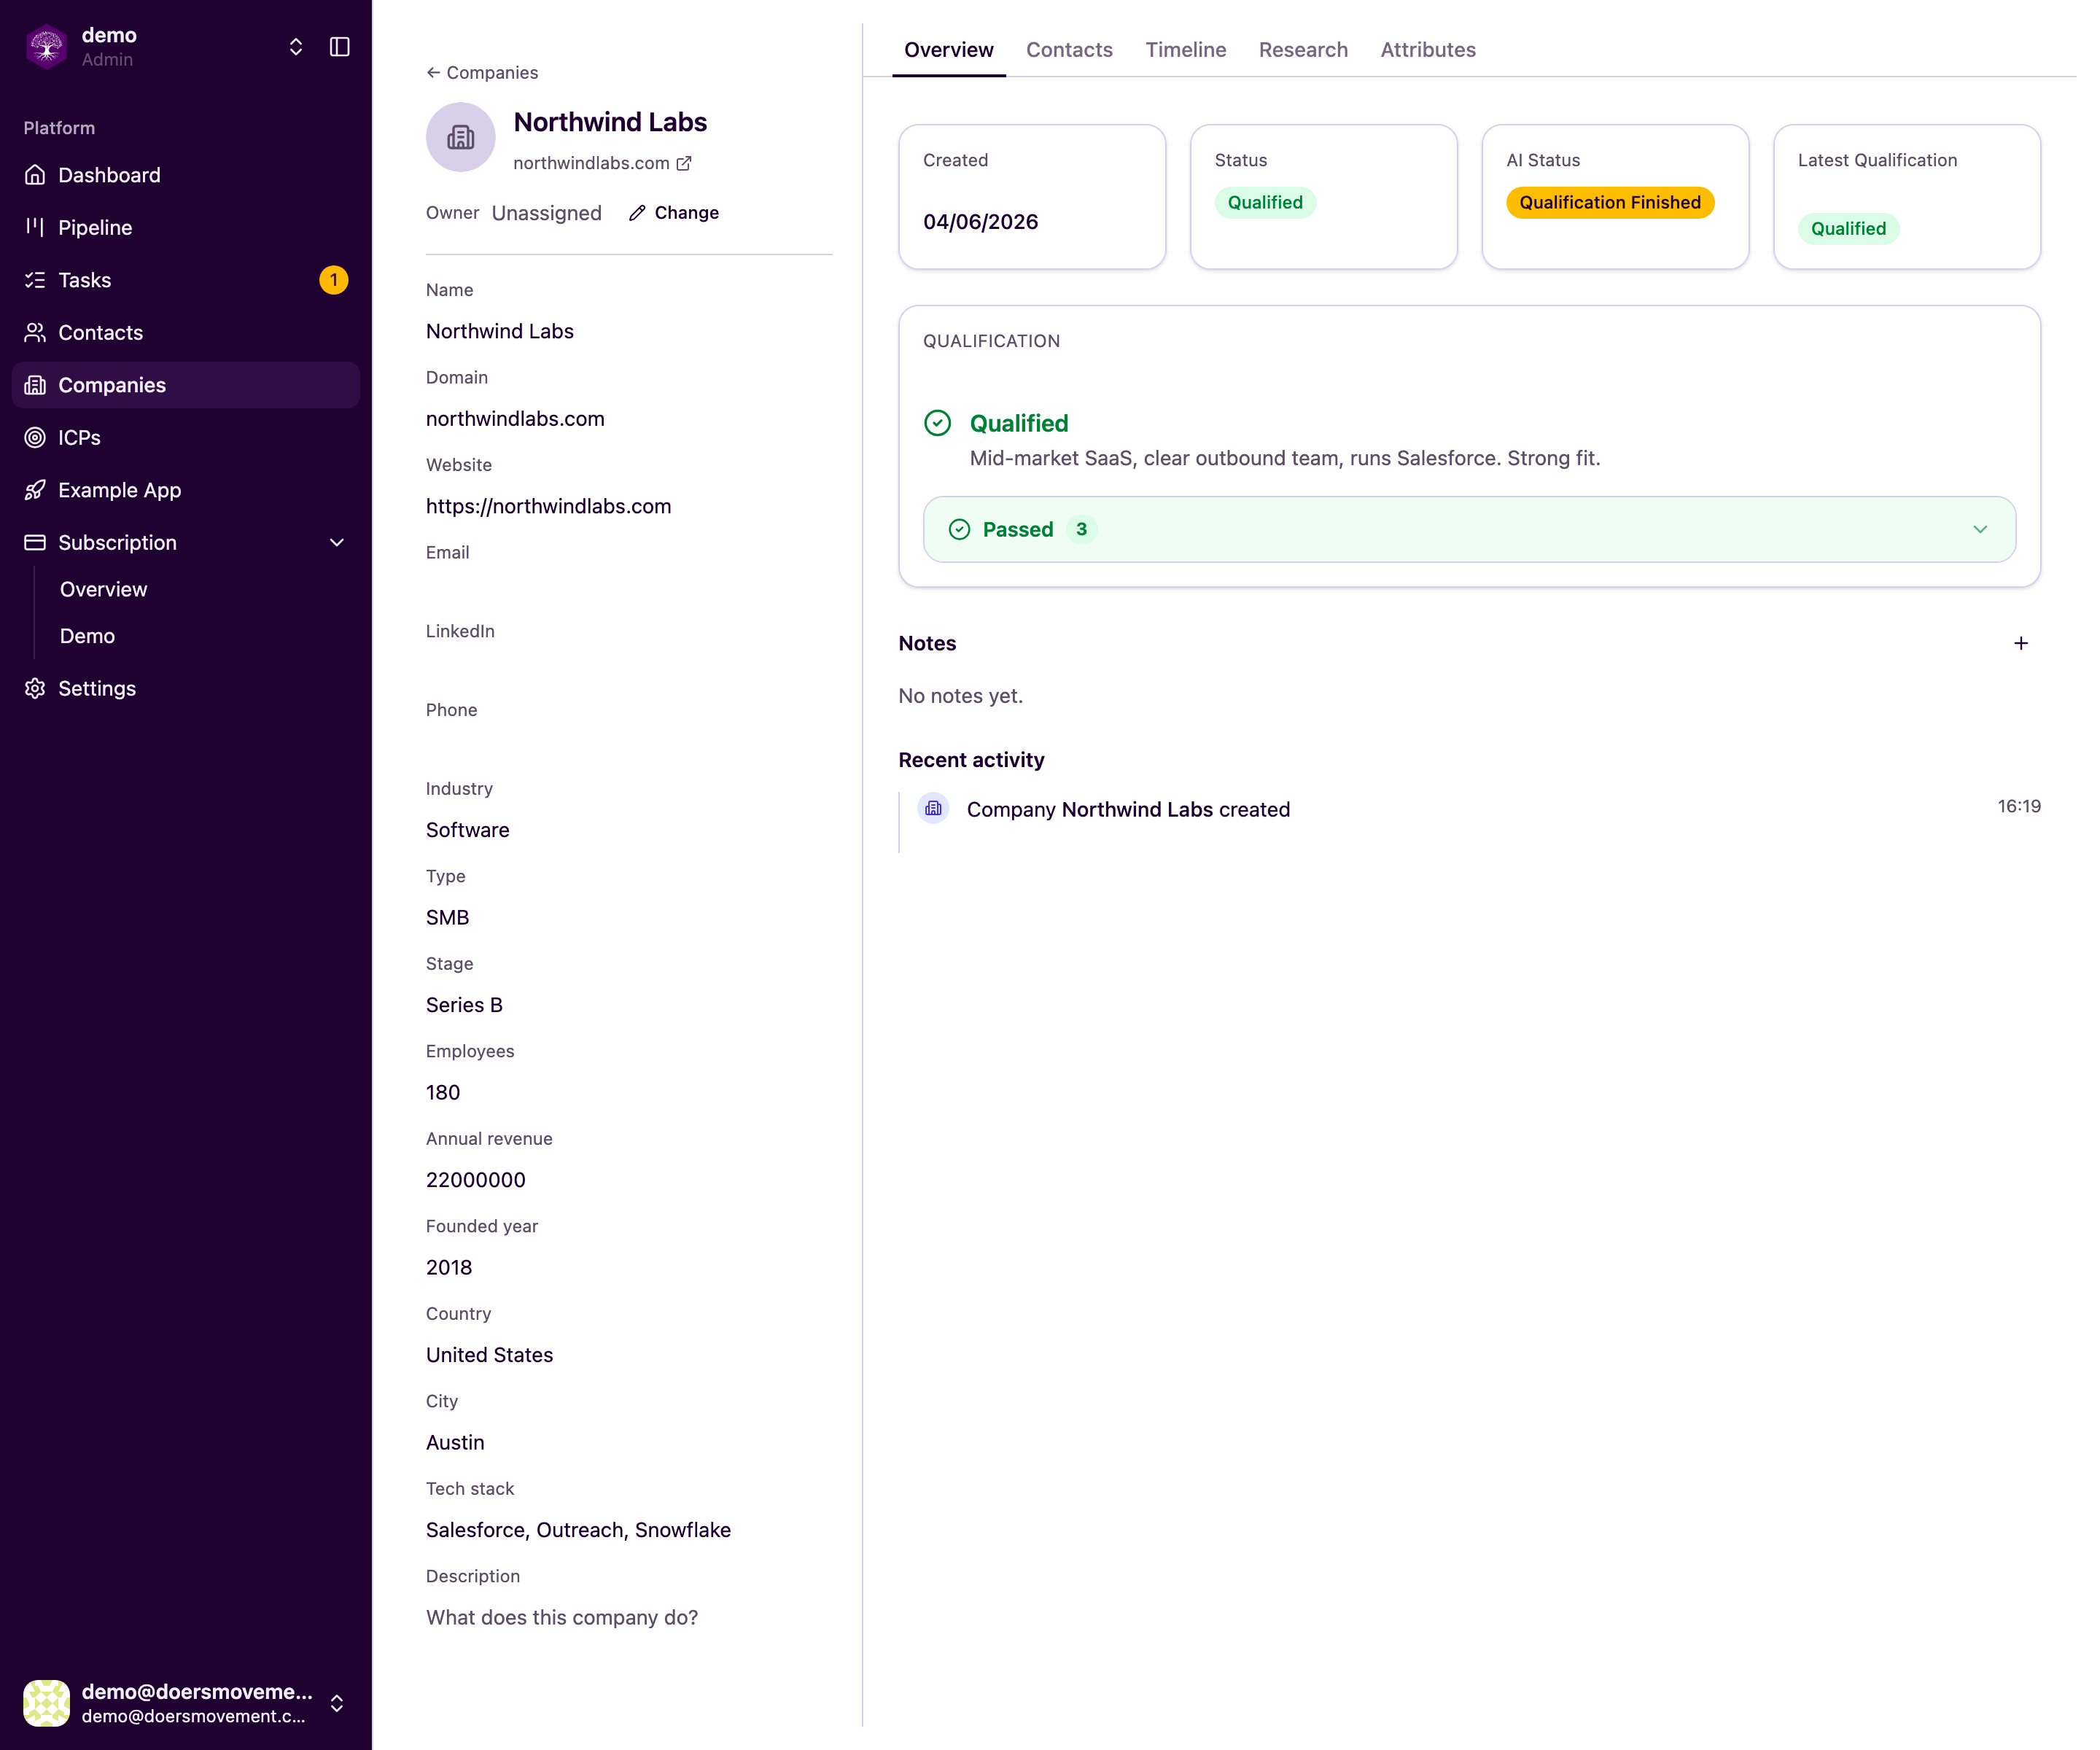Click the https://northwindlabs.com website value
Viewport: 2100px width, 1750px height.
pyautogui.click(x=549, y=507)
